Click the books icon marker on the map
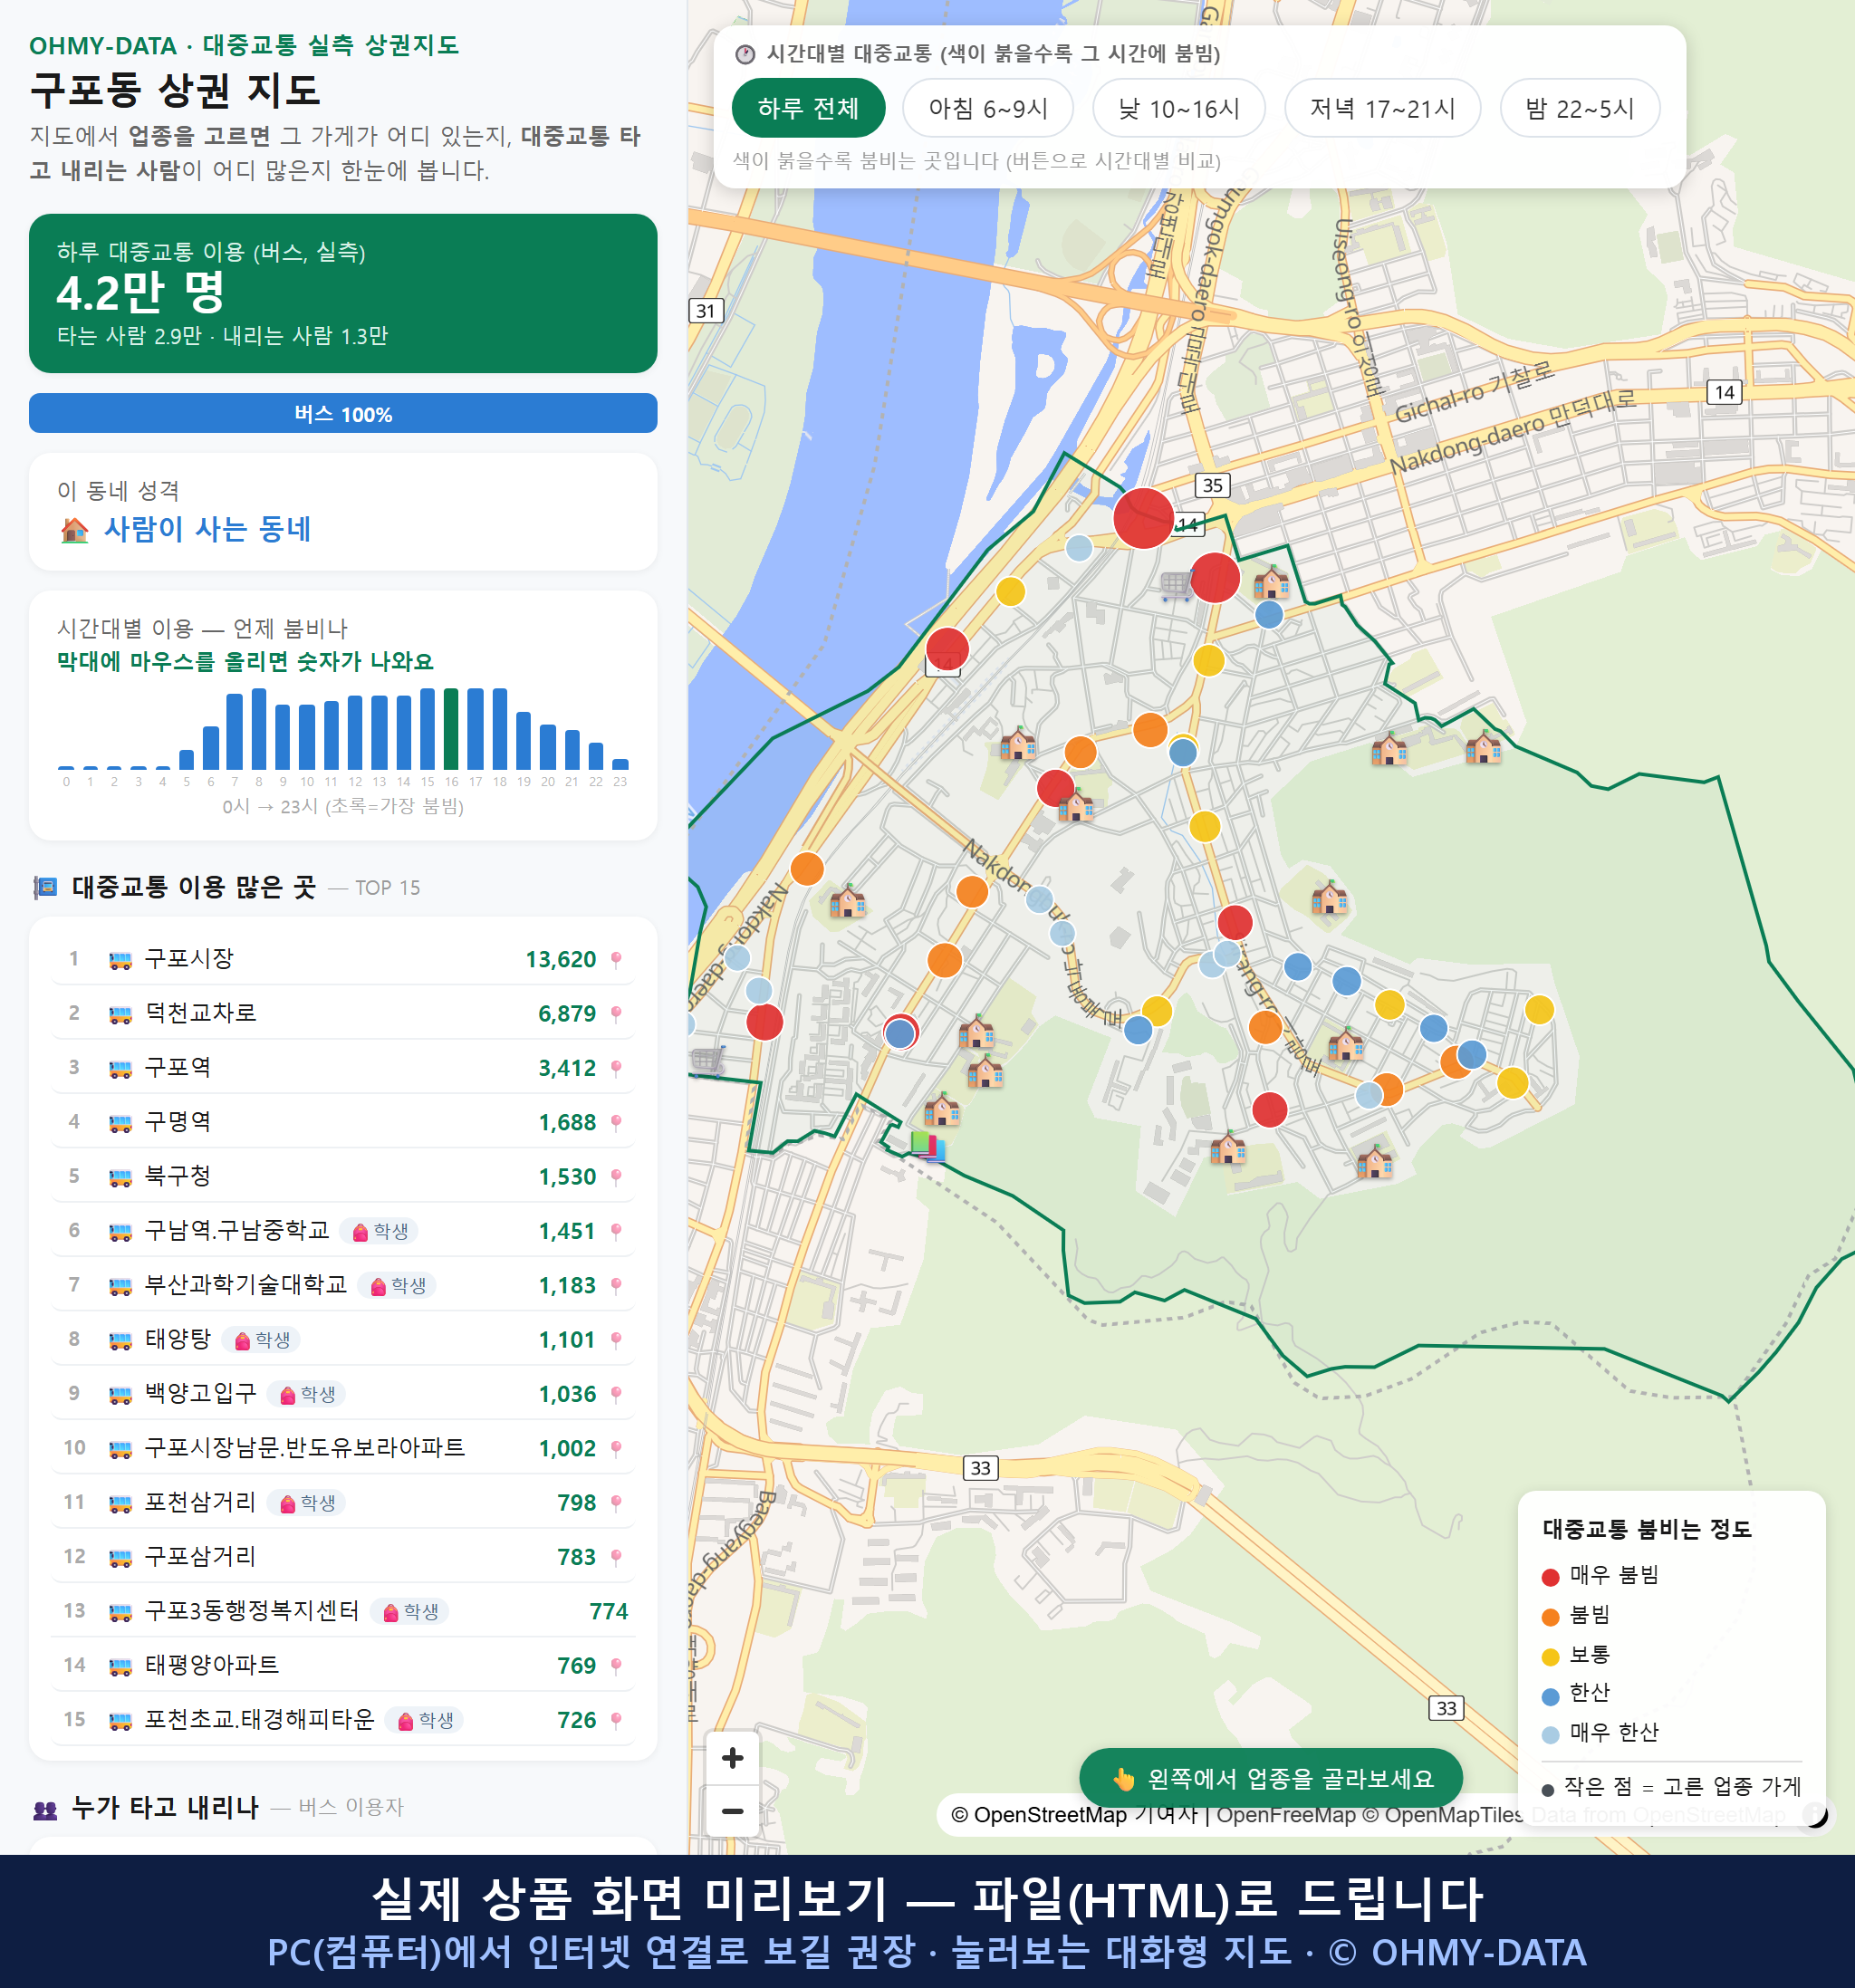1855x1988 pixels. (x=927, y=1146)
